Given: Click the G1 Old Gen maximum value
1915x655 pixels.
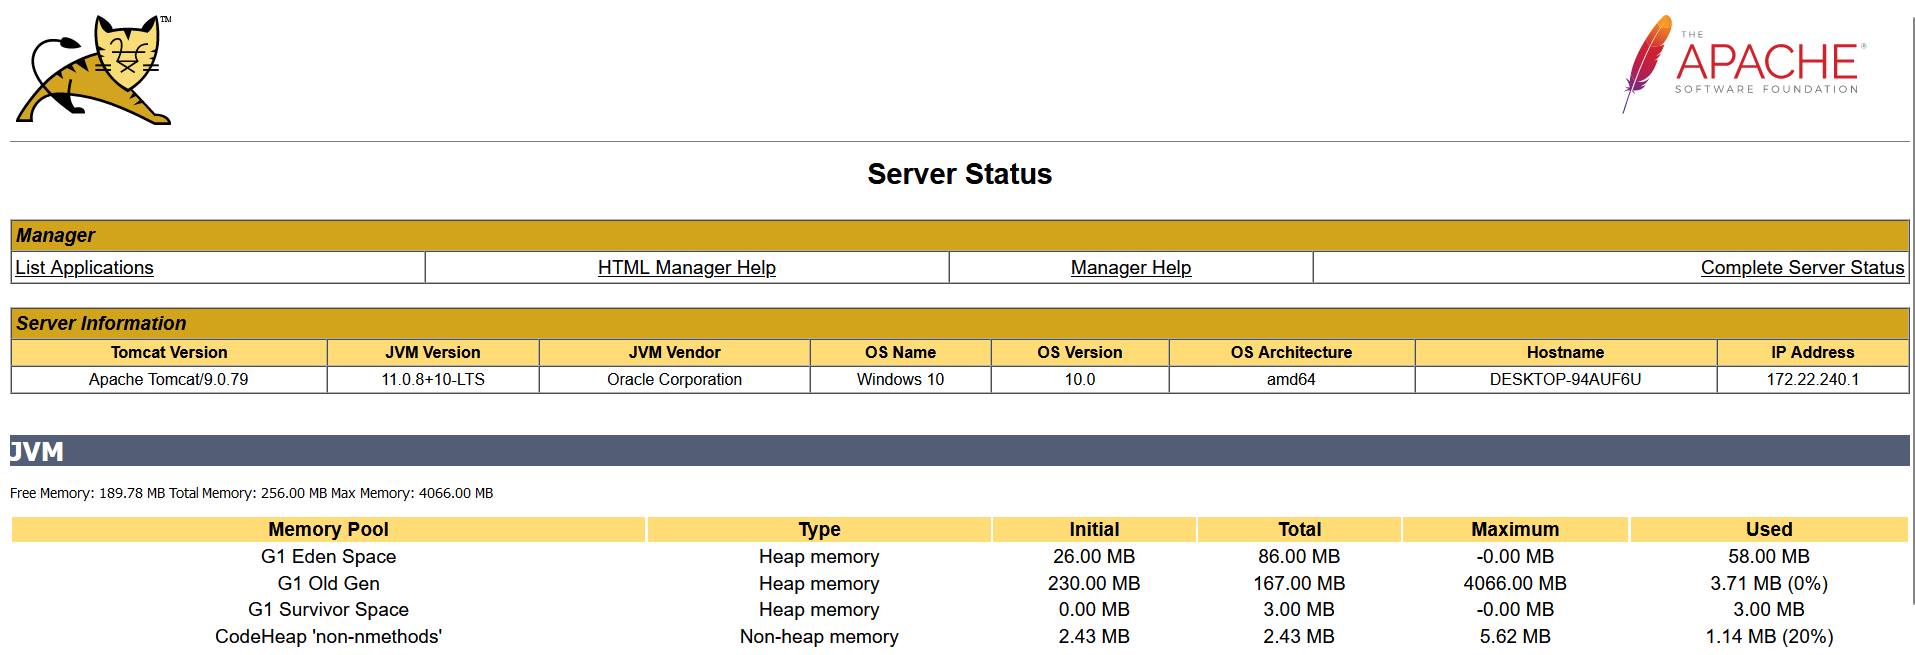Looking at the screenshot, I should pyautogui.click(x=1514, y=583).
